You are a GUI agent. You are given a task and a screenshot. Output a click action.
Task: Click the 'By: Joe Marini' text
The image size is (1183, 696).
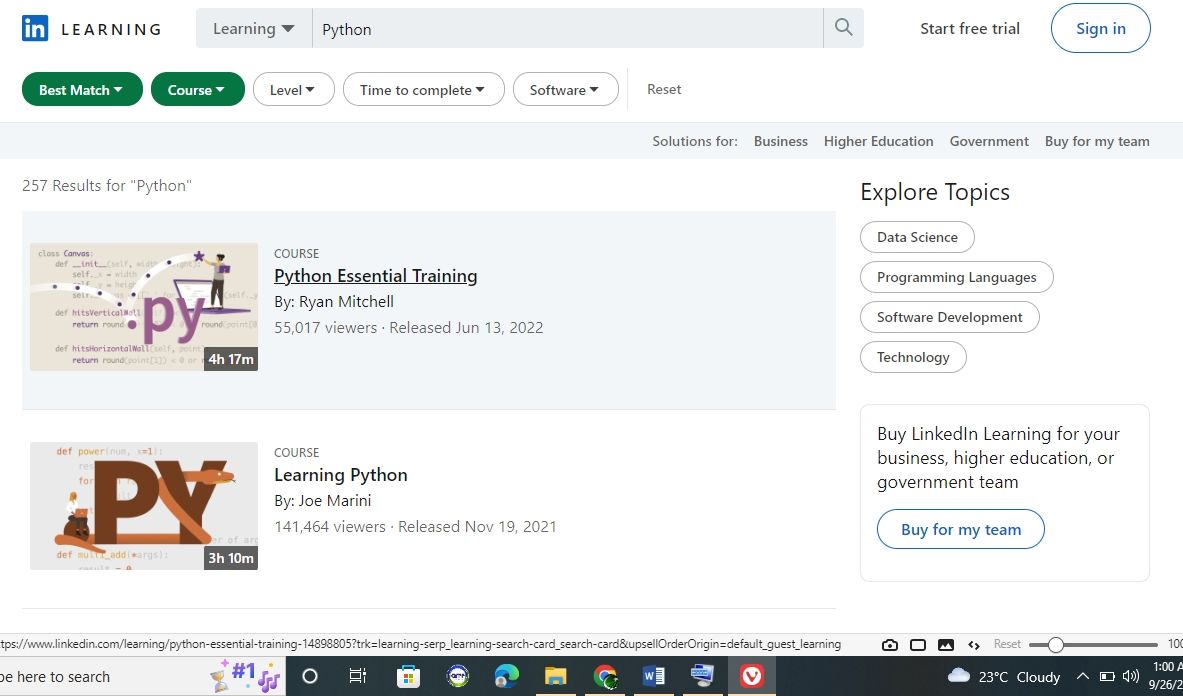tap(322, 501)
